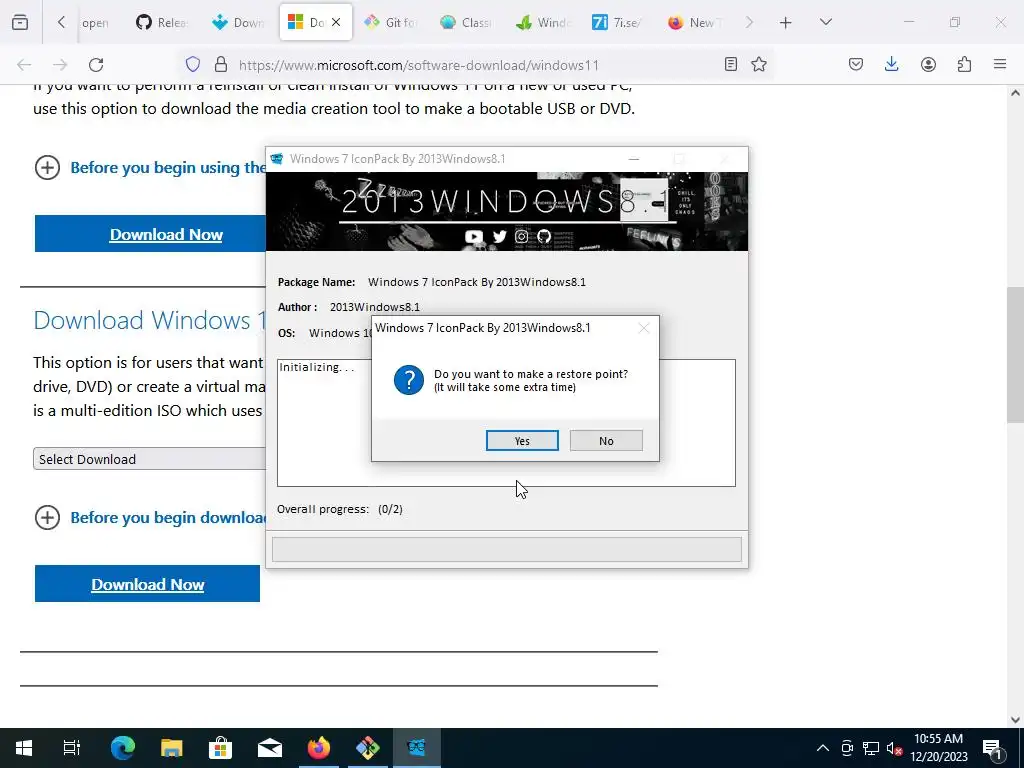Toggle reader view icon
The height and width of the screenshot is (768, 1024).
point(731,65)
